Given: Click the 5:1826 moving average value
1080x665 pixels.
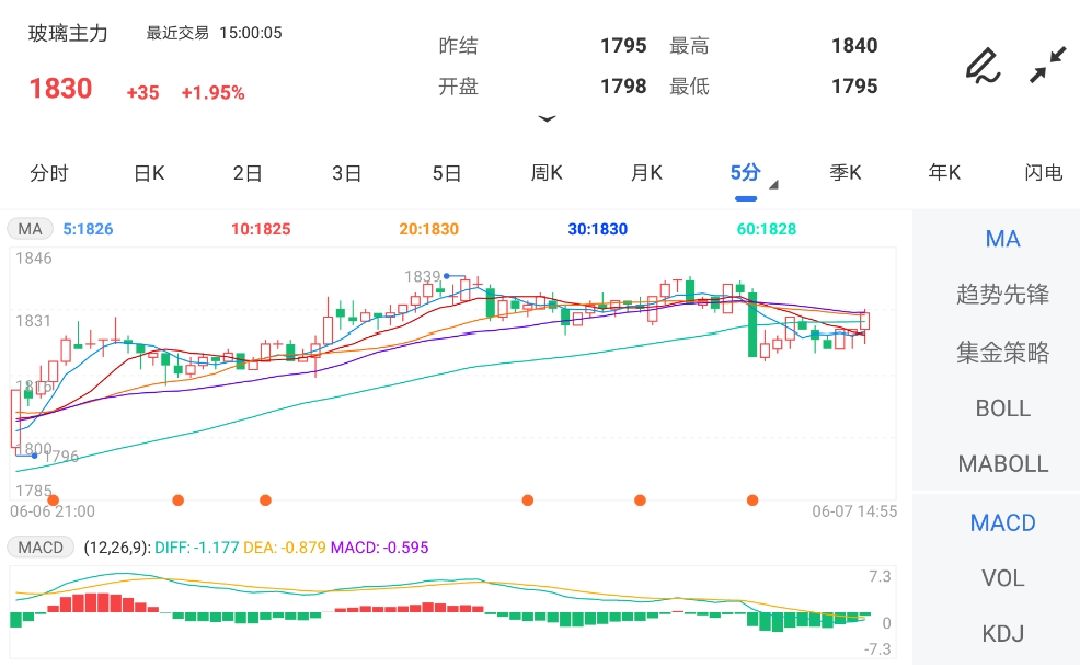Looking at the screenshot, I should [88, 229].
